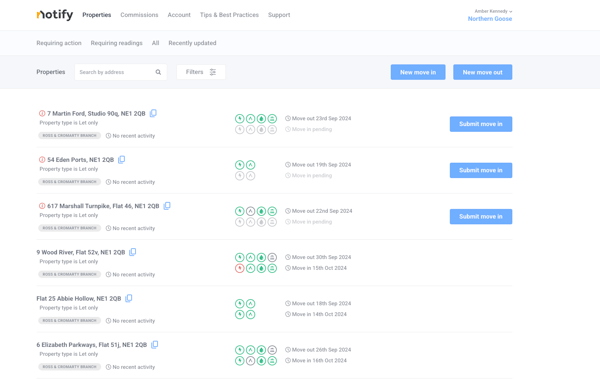Show All properties tab
The height and width of the screenshot is (382, 600).
(x=155, y=43)
